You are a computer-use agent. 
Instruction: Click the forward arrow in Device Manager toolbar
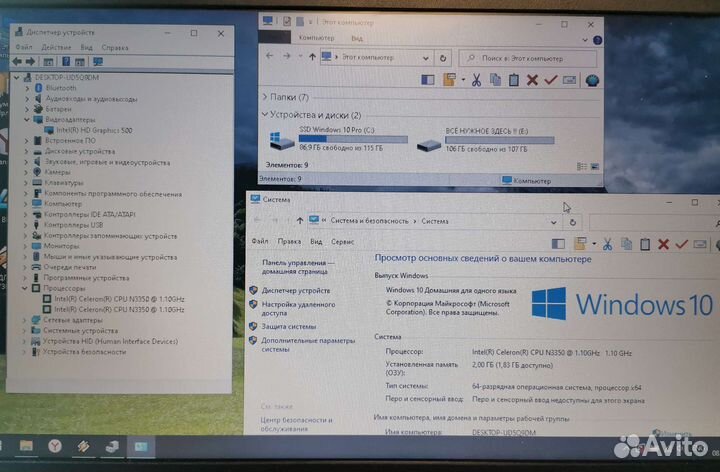(30, 62)
